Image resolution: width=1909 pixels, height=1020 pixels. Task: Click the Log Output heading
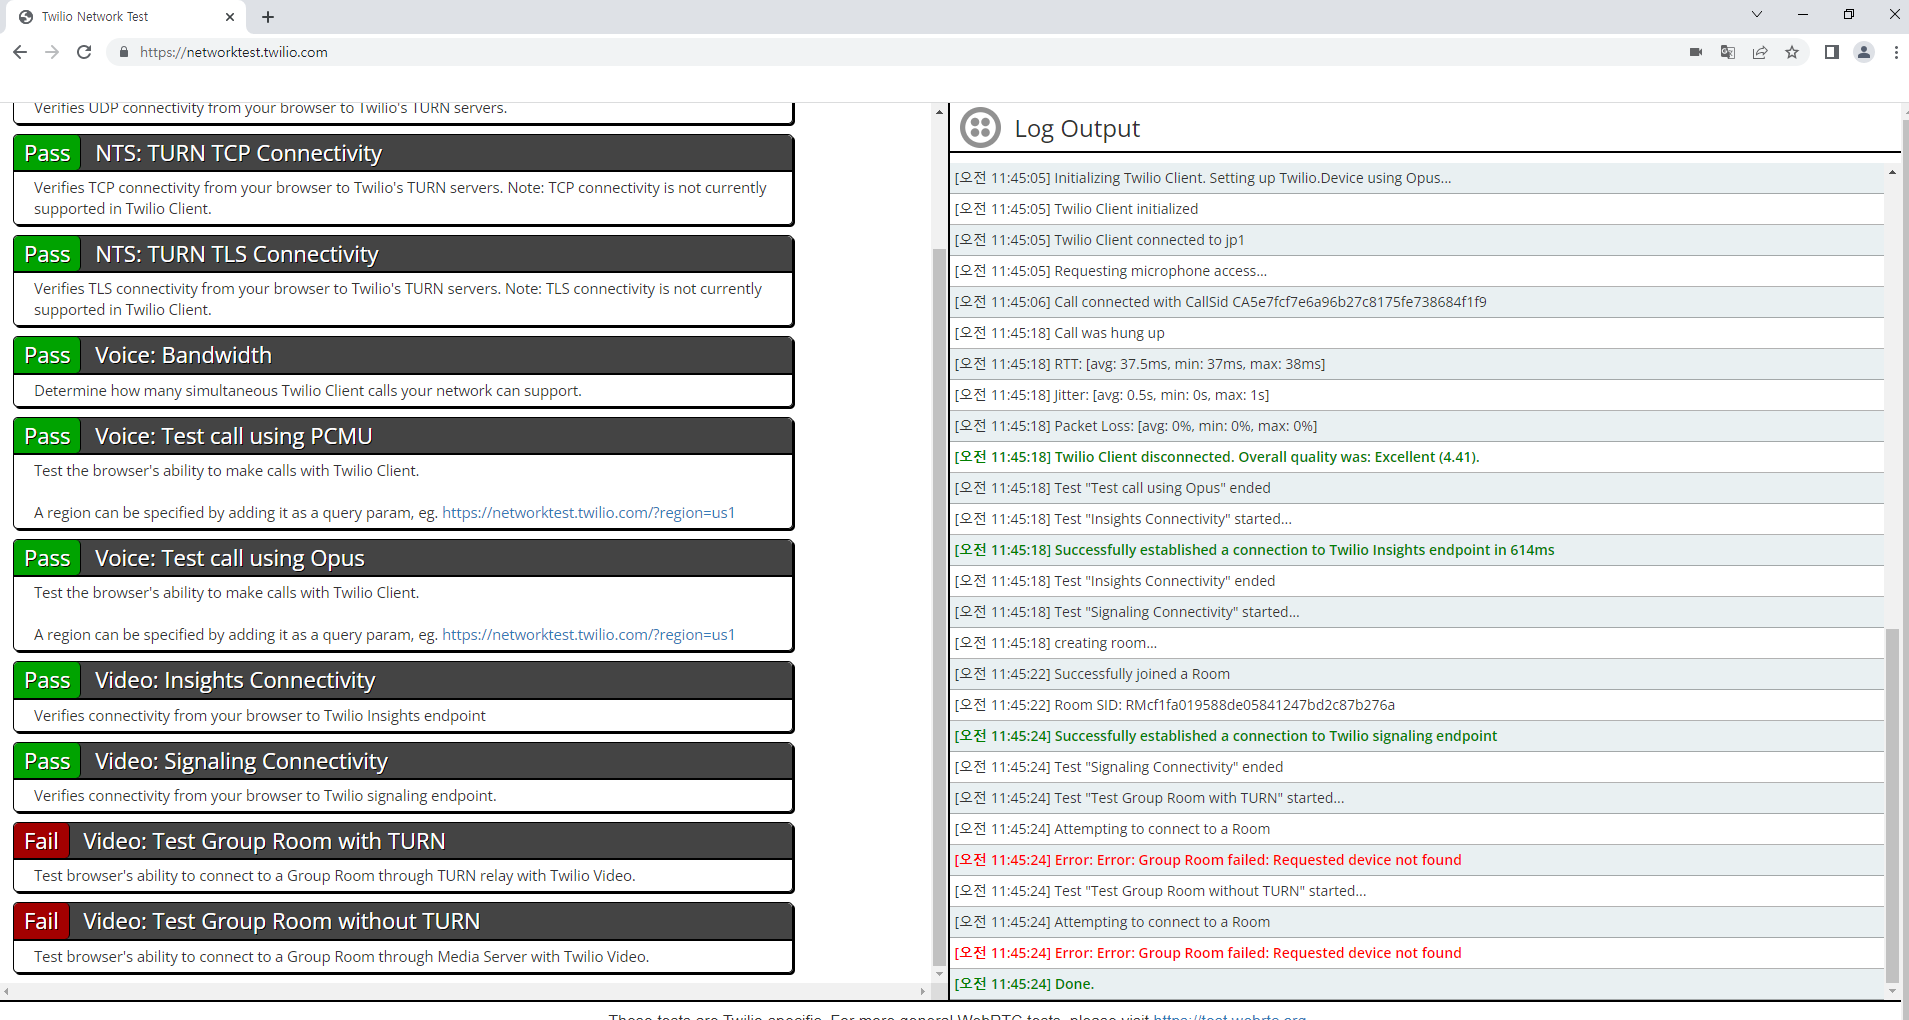coord(1077,128)
